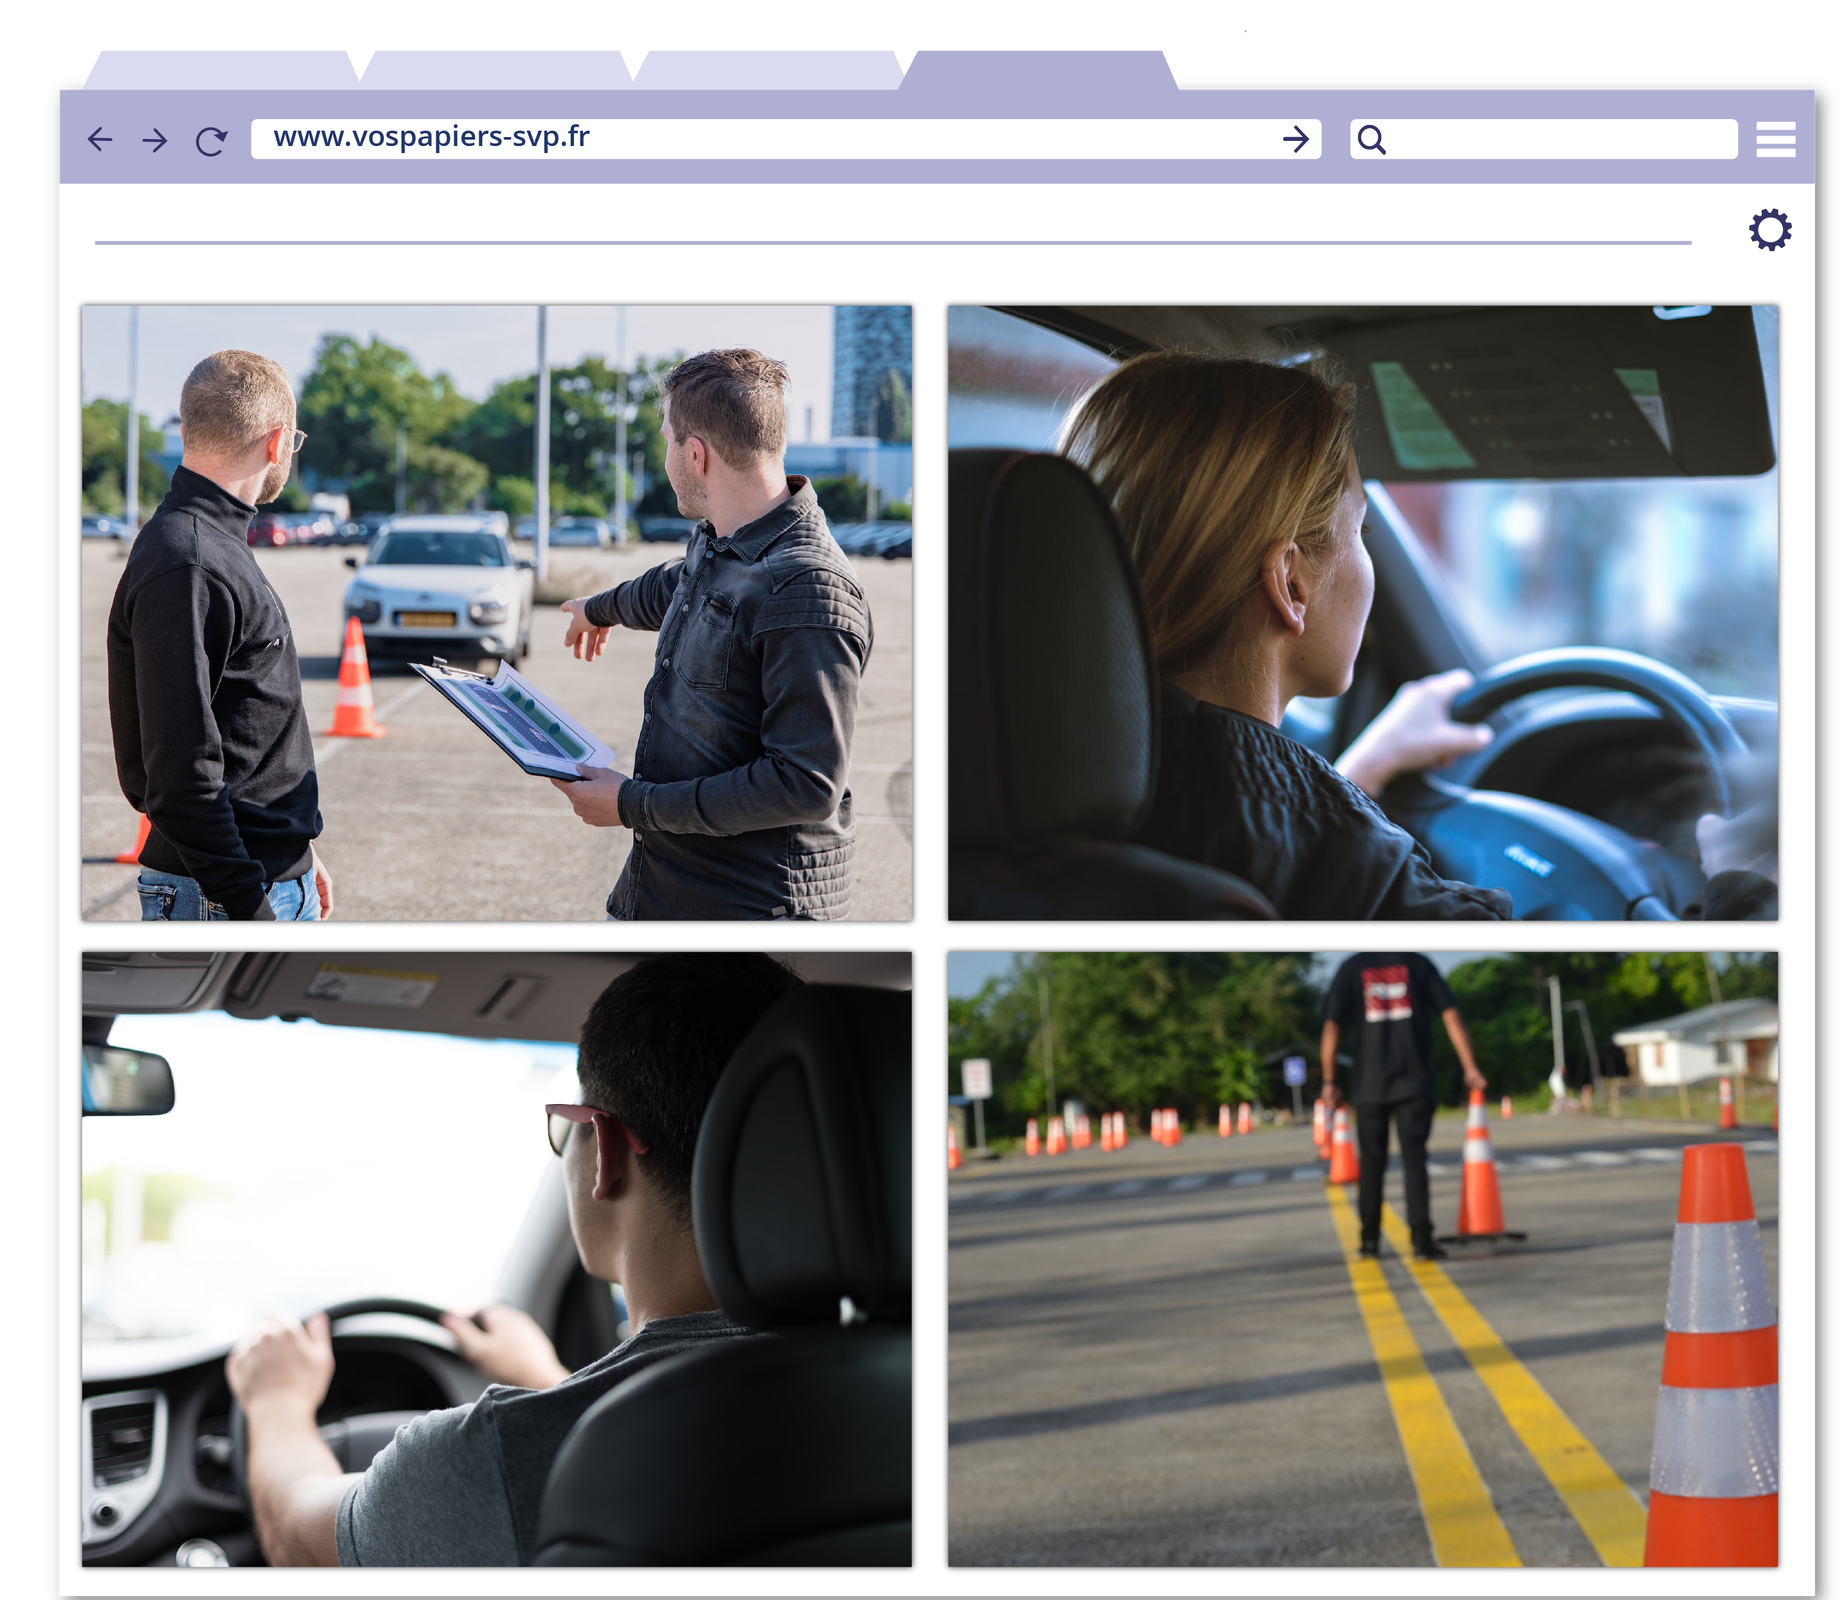Open the hamburger menu
The height and width of the screenshot is (1600, 1845).
(1775, 140)
